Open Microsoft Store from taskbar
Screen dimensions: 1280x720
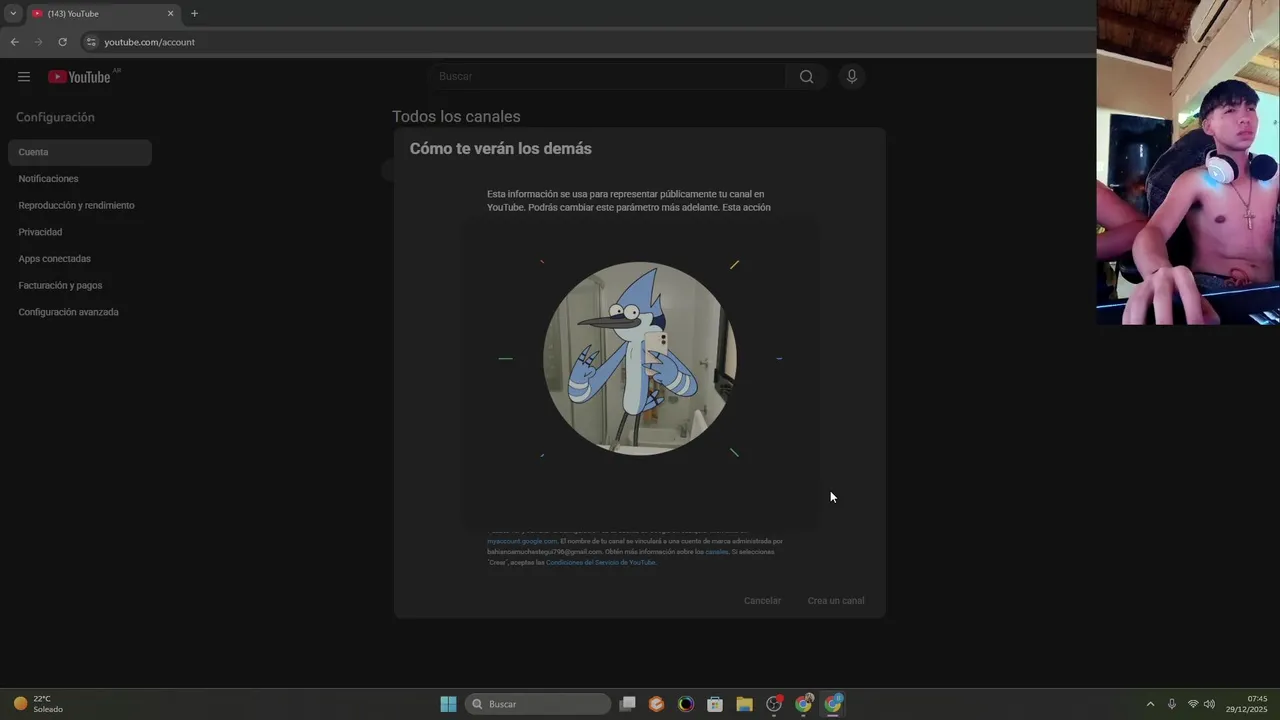point(715,704)
